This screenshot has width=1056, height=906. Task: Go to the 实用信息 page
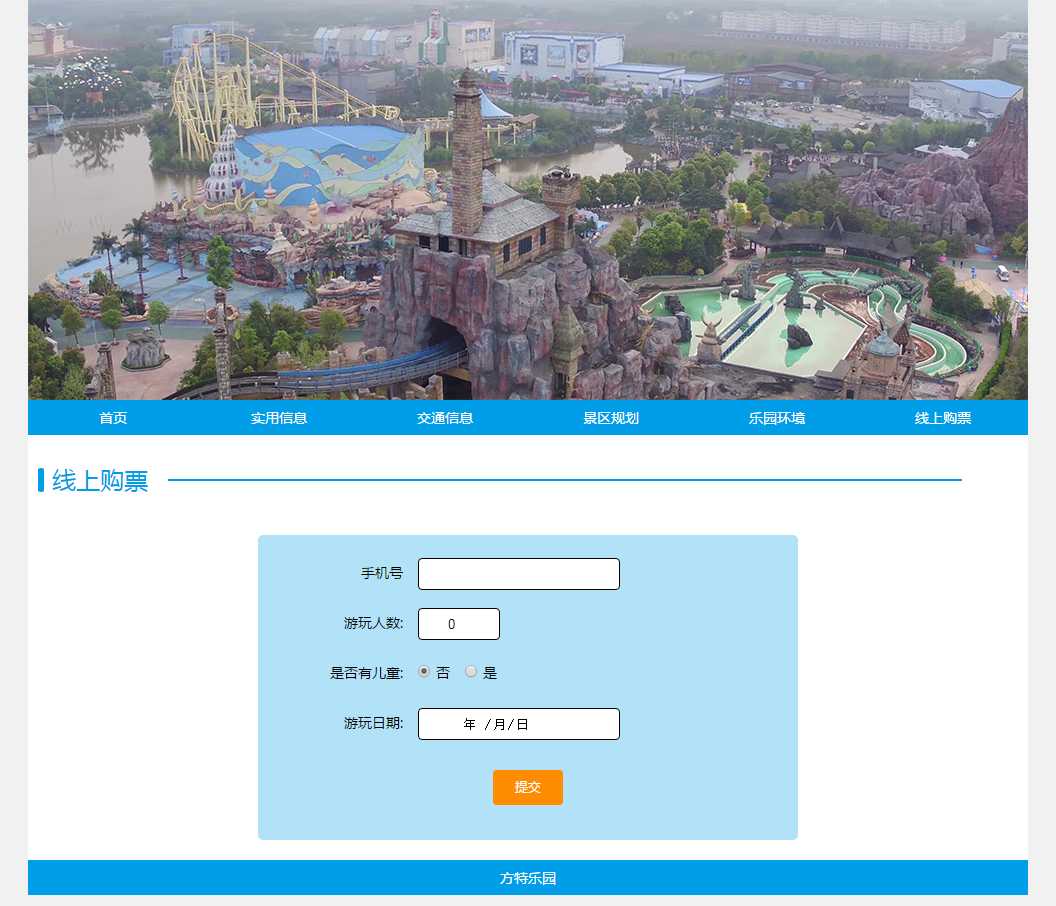[x=279, y=418]
